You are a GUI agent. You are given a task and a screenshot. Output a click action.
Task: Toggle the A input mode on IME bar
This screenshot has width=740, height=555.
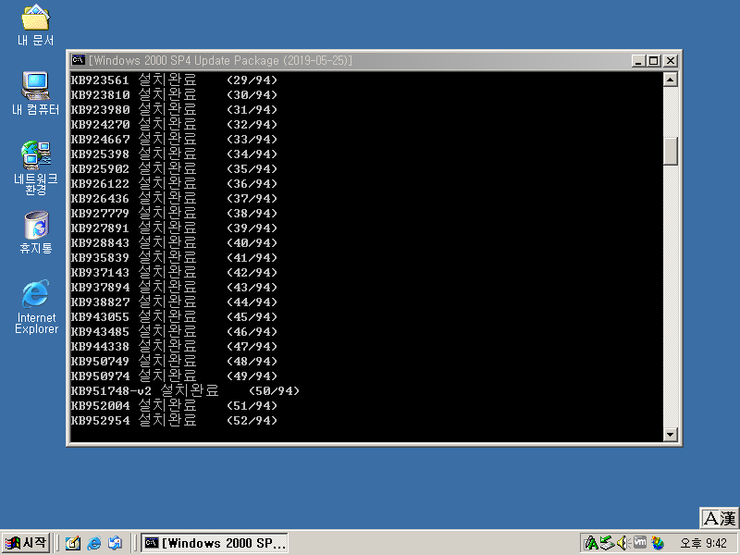[711, 519]
